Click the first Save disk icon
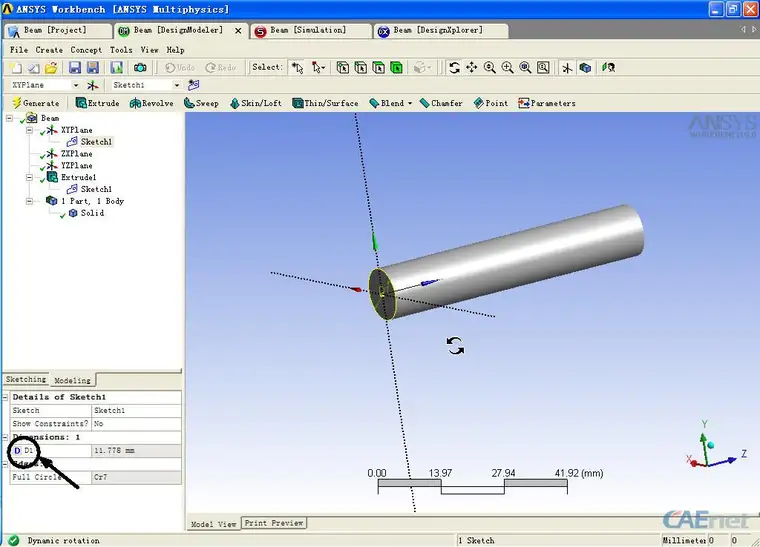 tap(75, 67)
